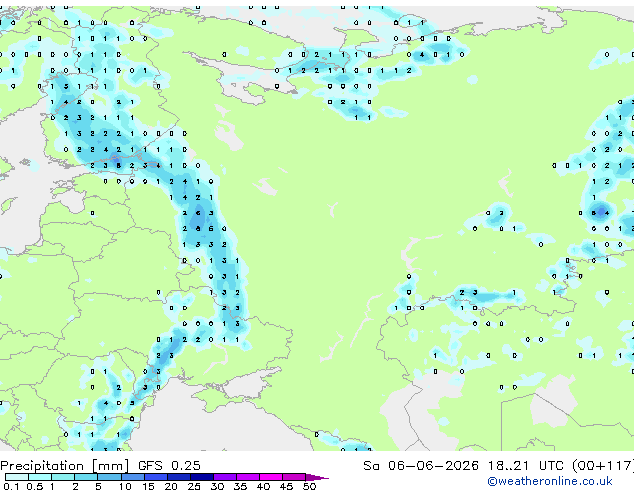Click the 2–5 mm legend color swatch
The image size is (634, 490).
coord(86,477)
